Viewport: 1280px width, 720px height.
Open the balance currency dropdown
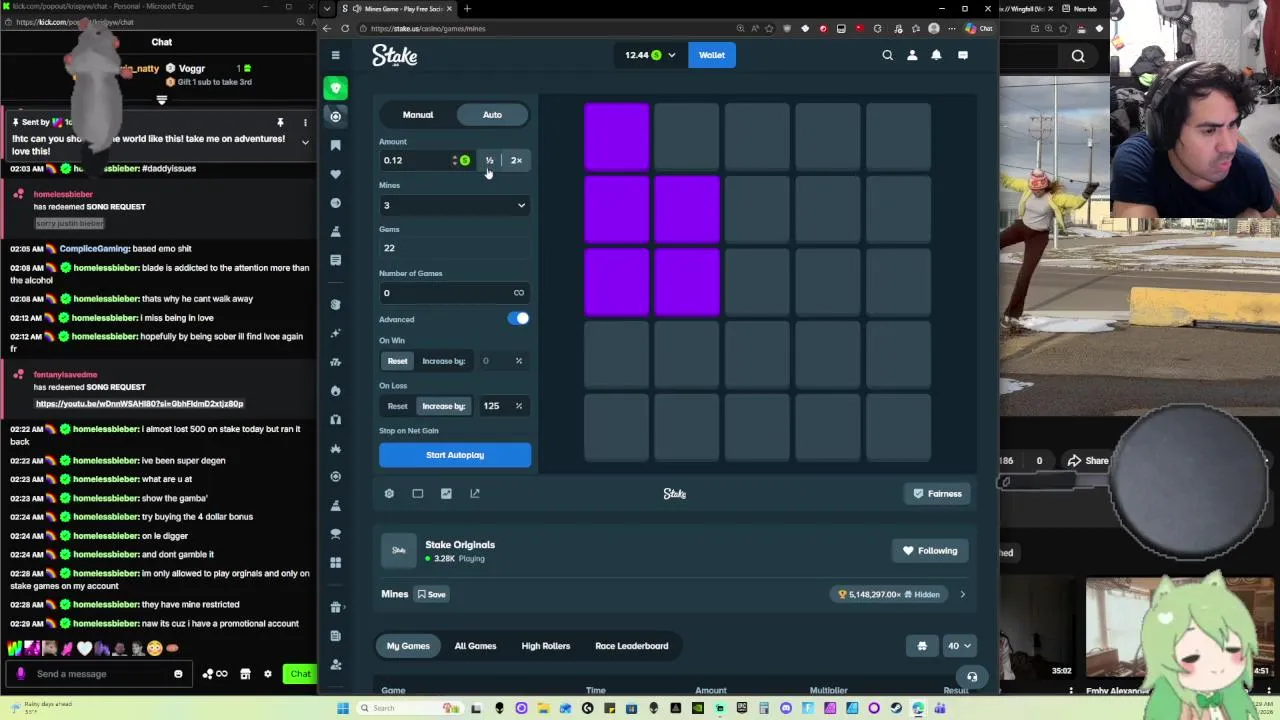click(x=650, y=55)
